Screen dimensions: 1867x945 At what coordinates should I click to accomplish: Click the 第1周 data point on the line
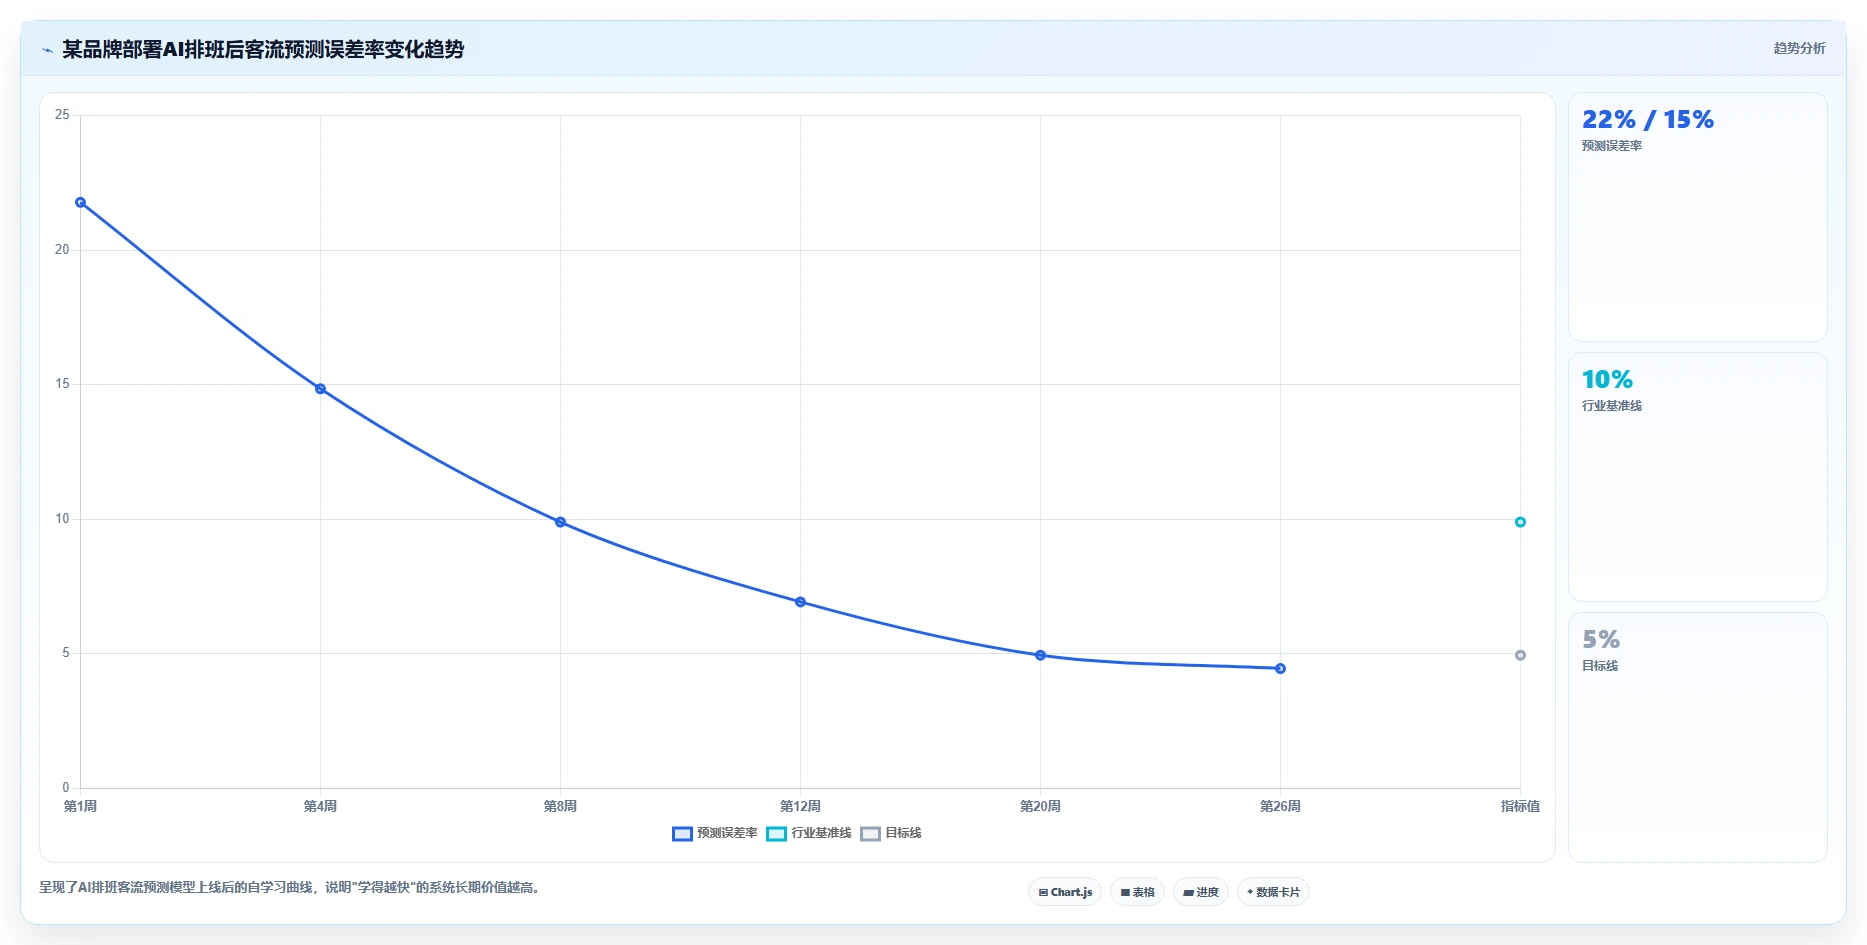coord(81,203)
